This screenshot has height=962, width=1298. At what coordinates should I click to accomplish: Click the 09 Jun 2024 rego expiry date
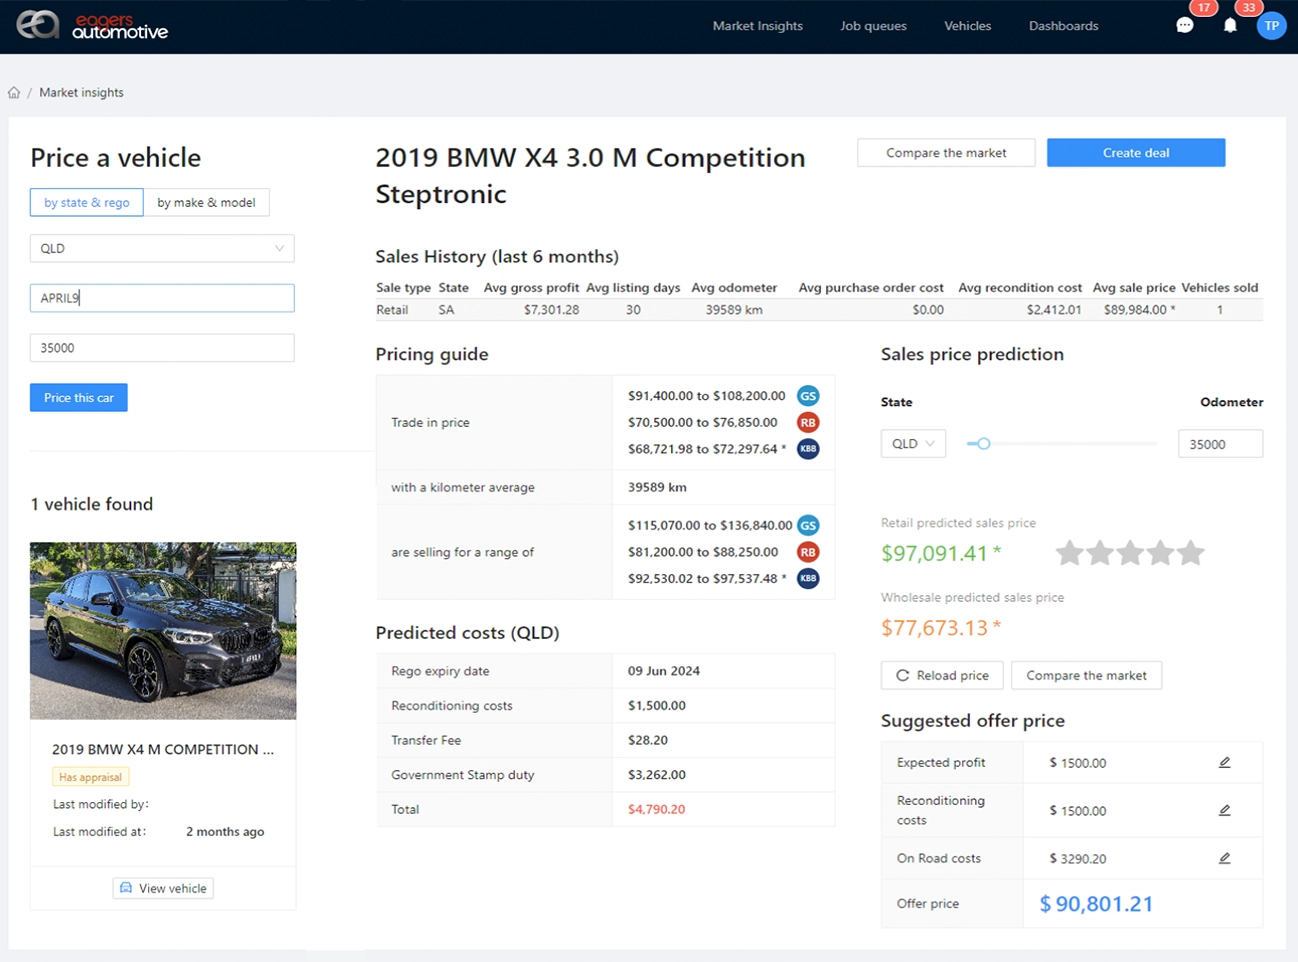click(x=664, y=671)
